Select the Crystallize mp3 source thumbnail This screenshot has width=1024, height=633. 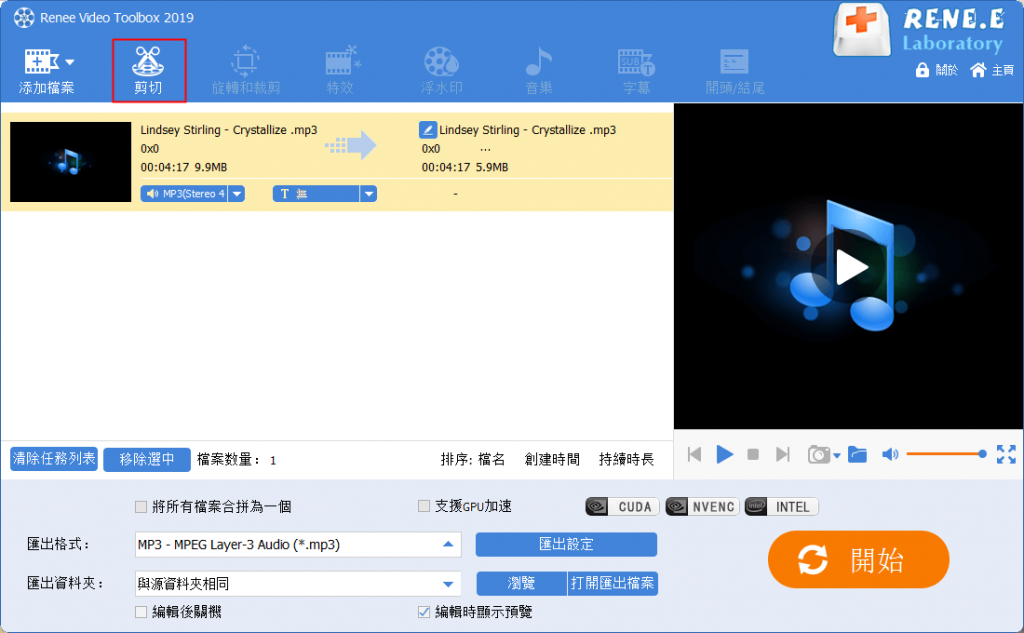[71, 162]
